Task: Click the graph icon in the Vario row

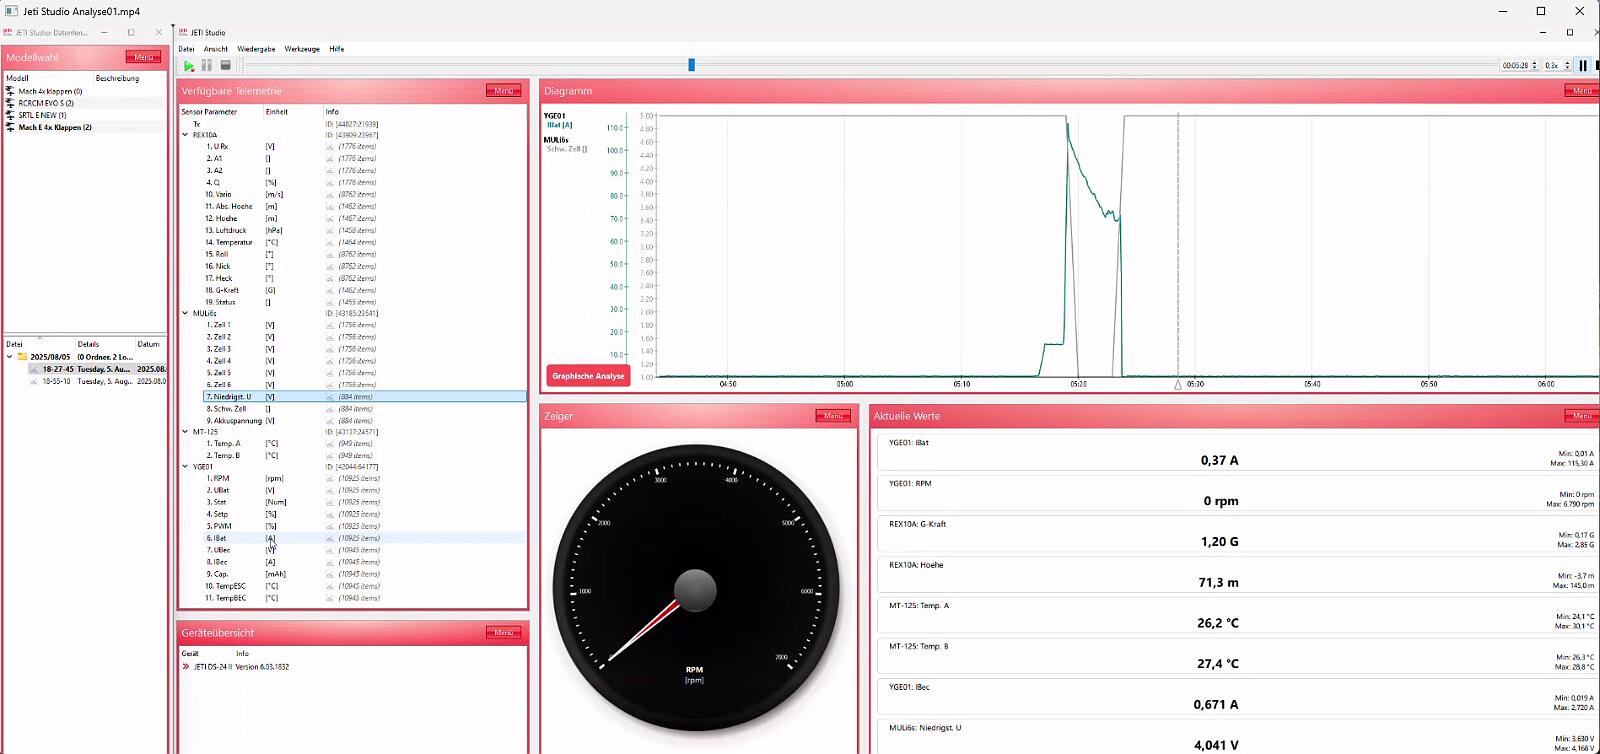Action: pos(330,195)
